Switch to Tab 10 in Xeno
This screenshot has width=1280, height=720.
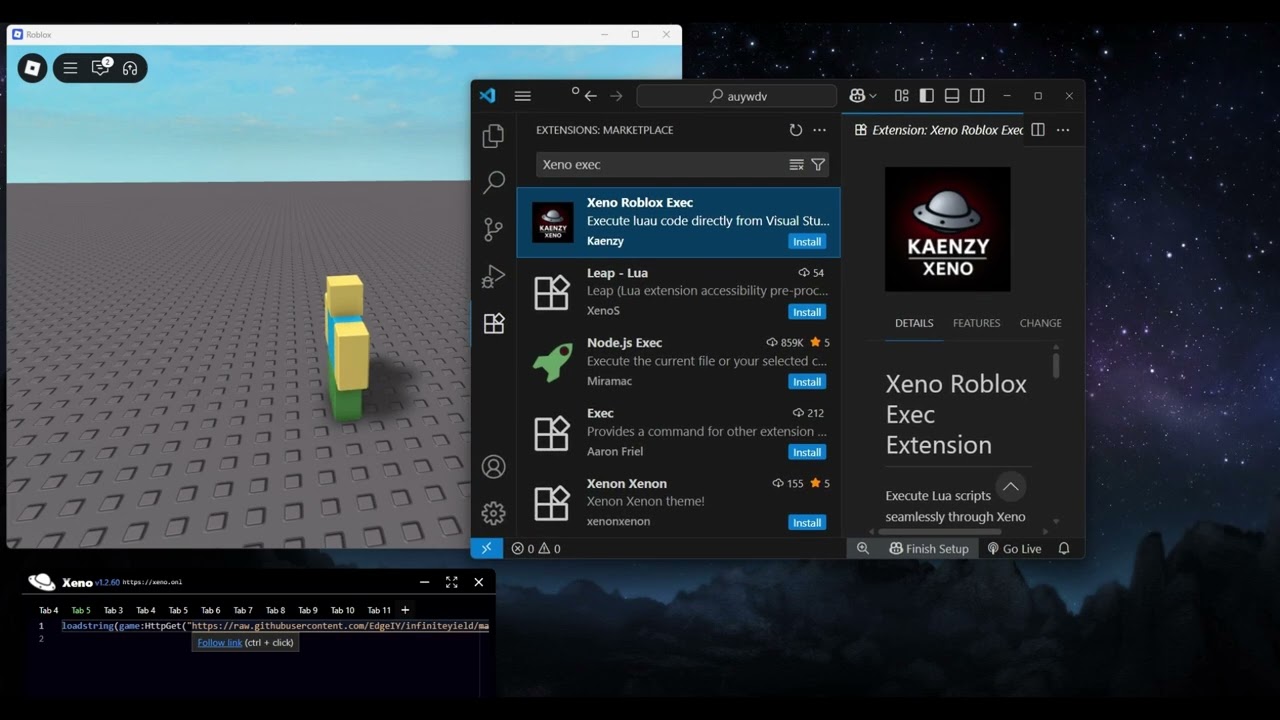[343, 610]
